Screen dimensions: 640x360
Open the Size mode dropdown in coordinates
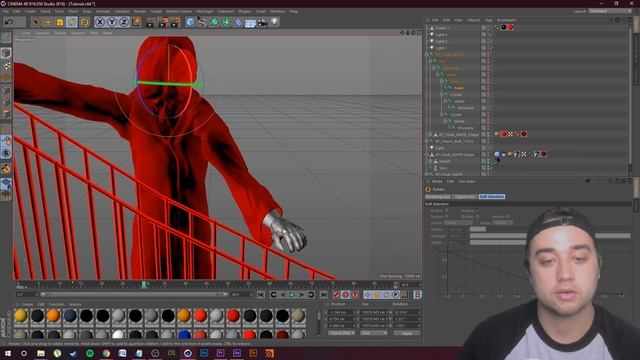tap(373, 333)
